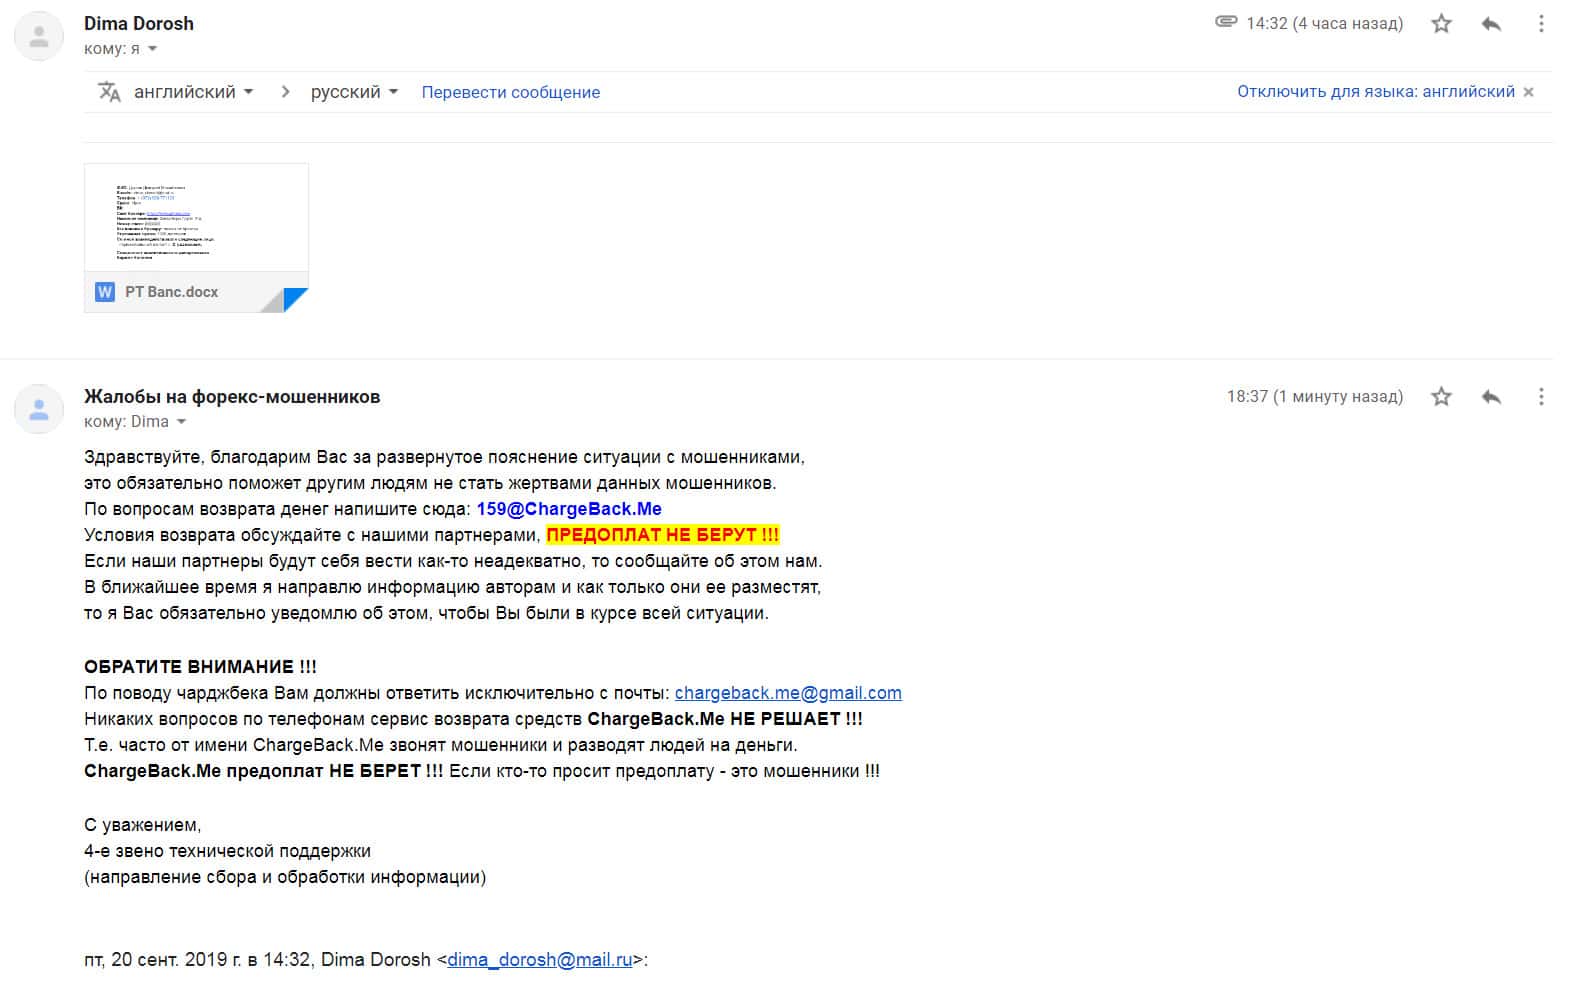Open the source language dropdown английский
This screenshot has height=1007, width=1572.
193,92
